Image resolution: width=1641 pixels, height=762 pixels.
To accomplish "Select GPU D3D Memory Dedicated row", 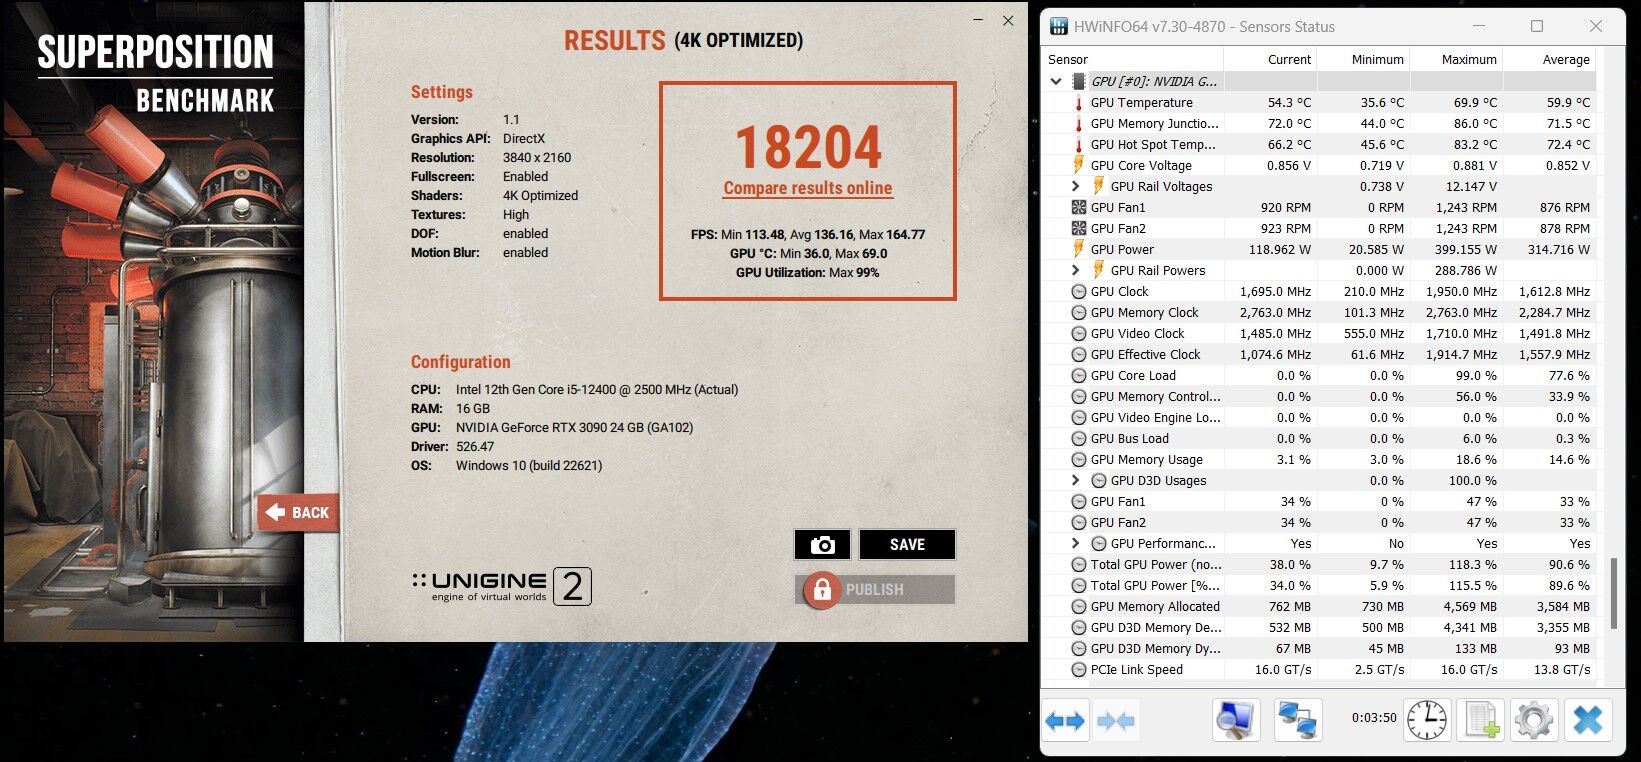I will click(1319, 627).
